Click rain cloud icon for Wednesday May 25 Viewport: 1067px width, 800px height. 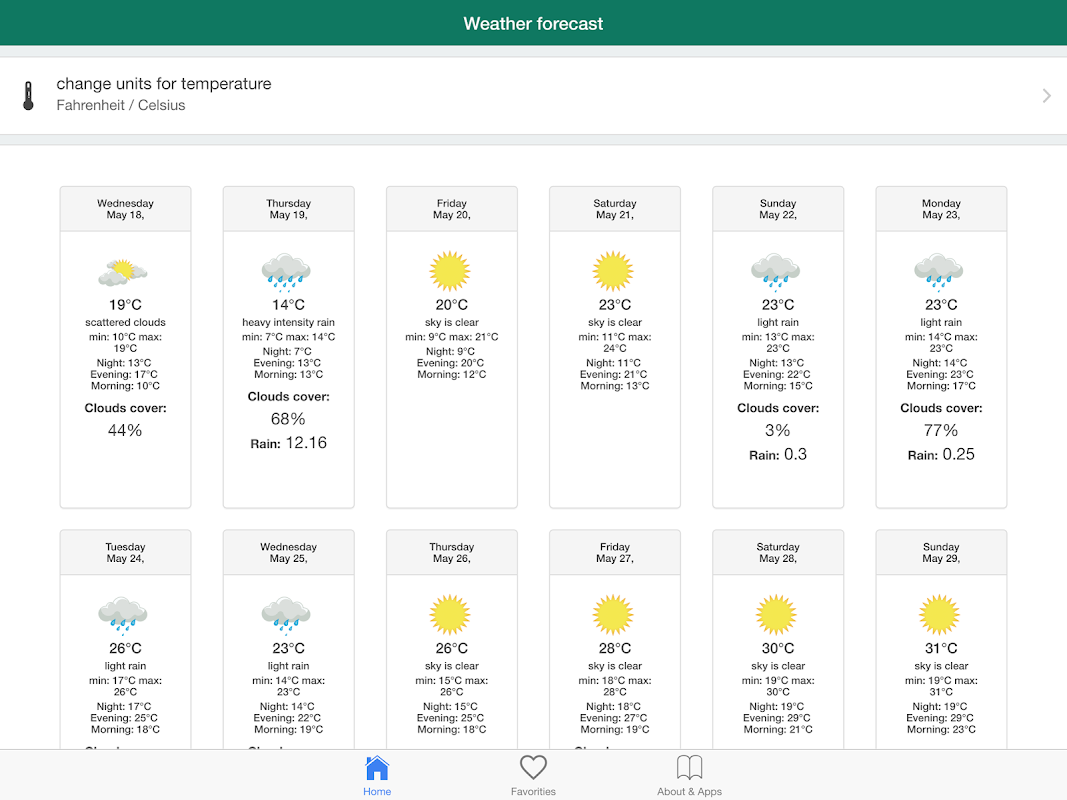[286, 615]
